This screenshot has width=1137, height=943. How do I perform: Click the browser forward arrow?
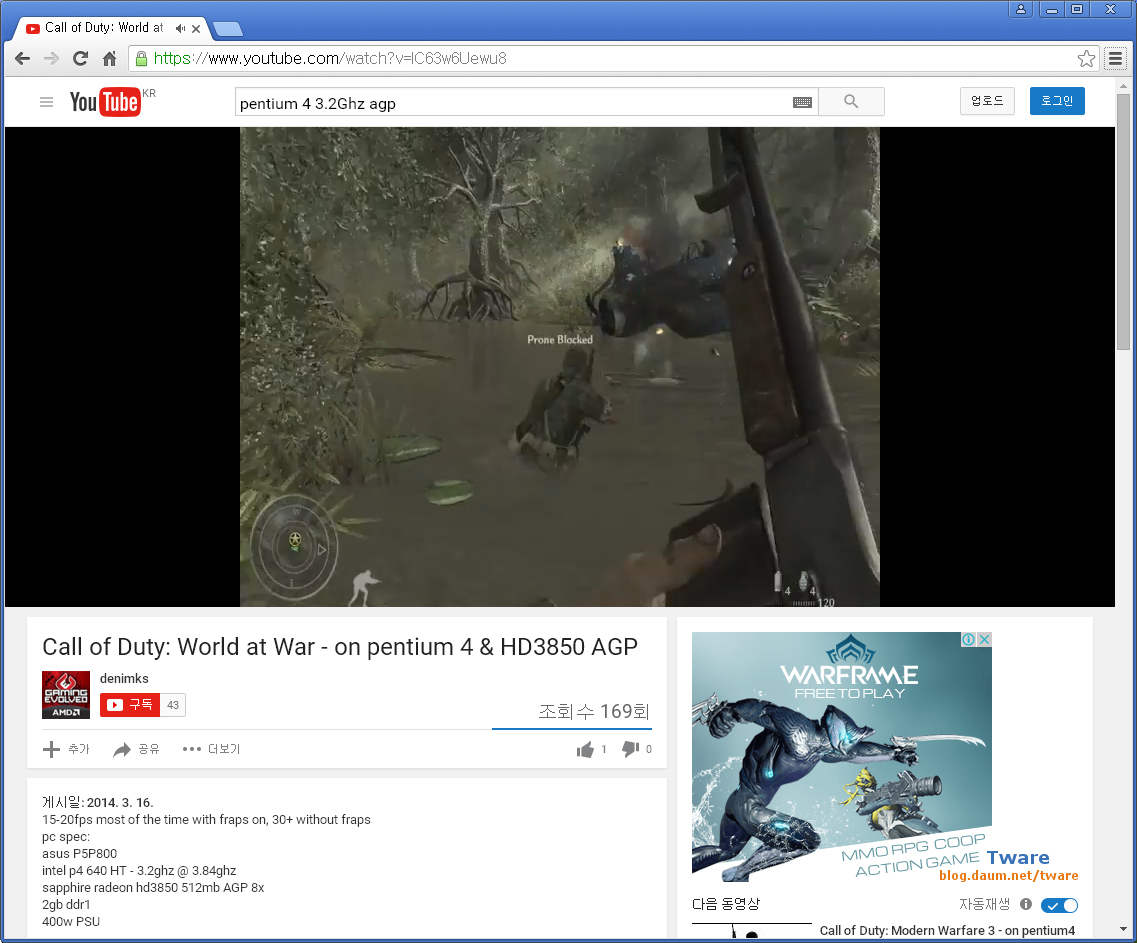(51, 59)
